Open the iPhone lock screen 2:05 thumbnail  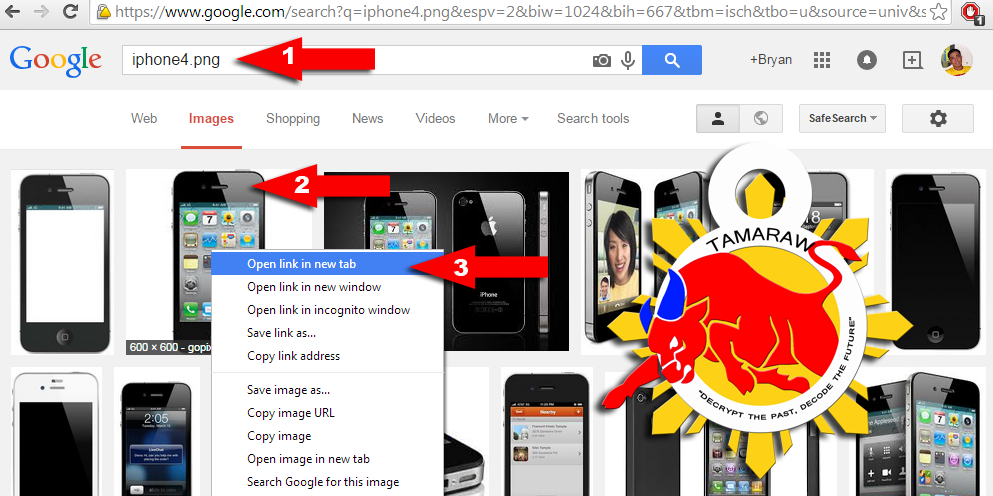pyautogui.click(x=156, y=431)
